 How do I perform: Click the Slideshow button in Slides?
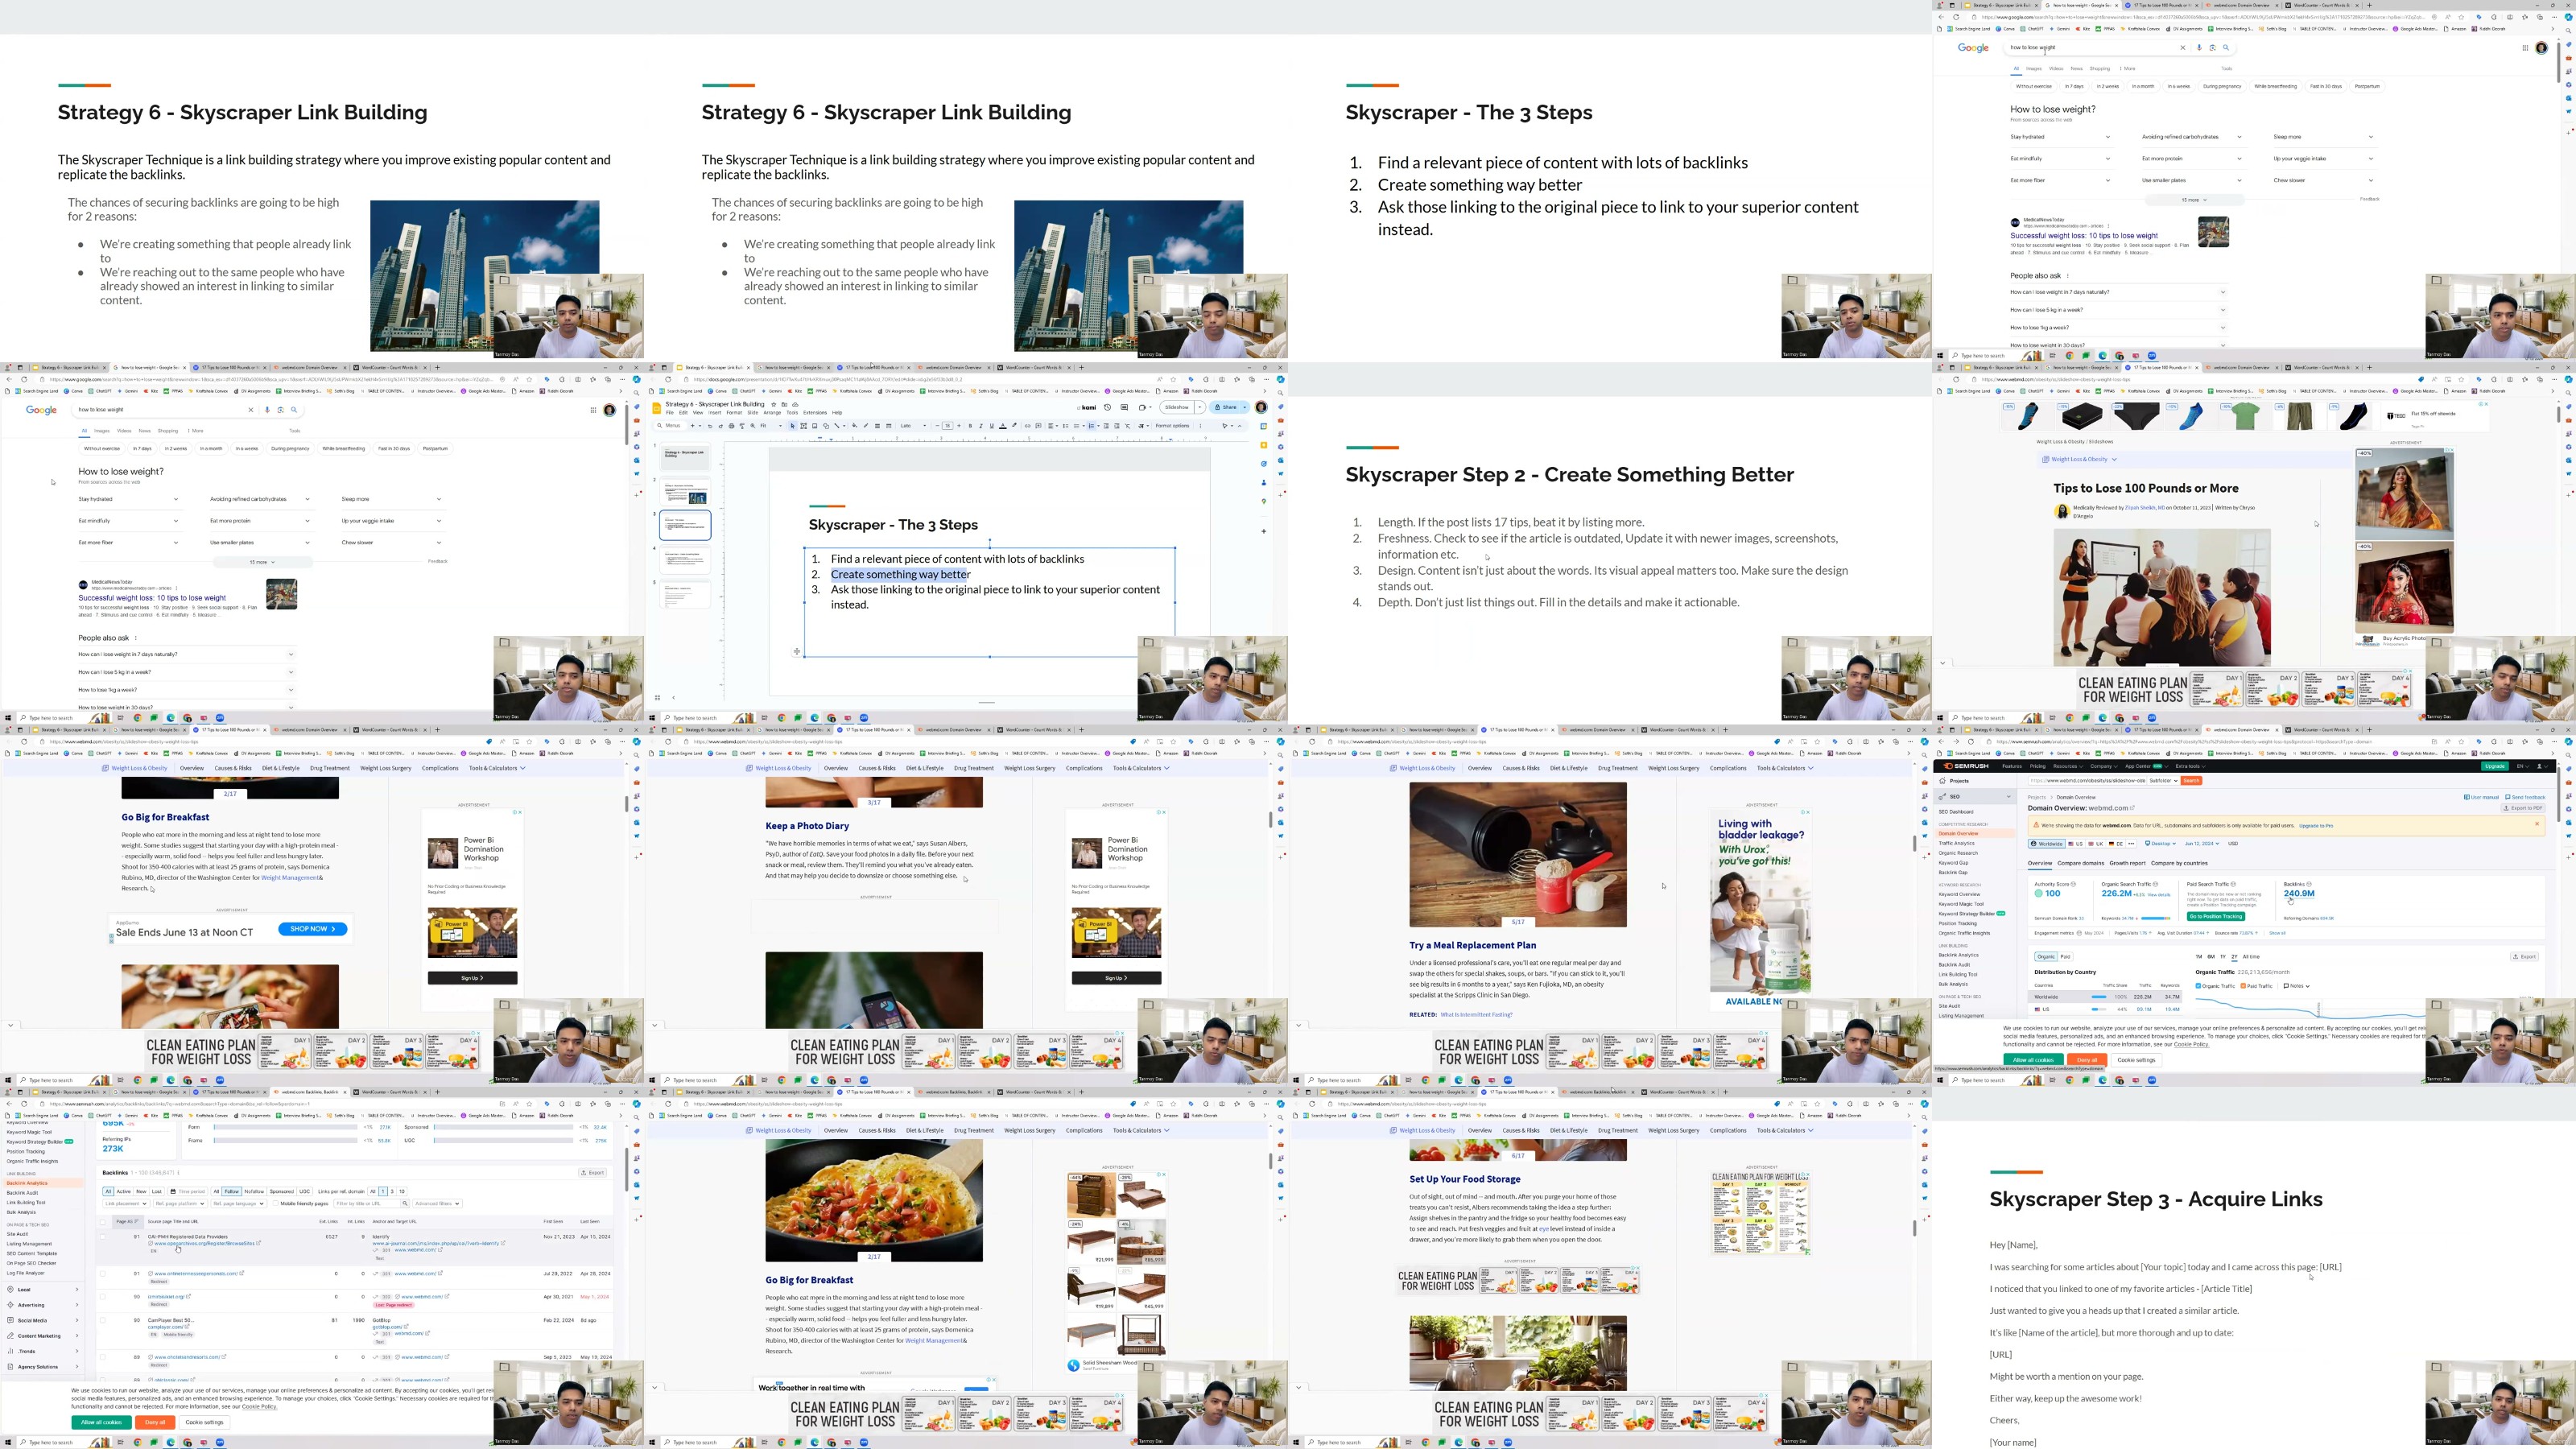(1177, 407)
